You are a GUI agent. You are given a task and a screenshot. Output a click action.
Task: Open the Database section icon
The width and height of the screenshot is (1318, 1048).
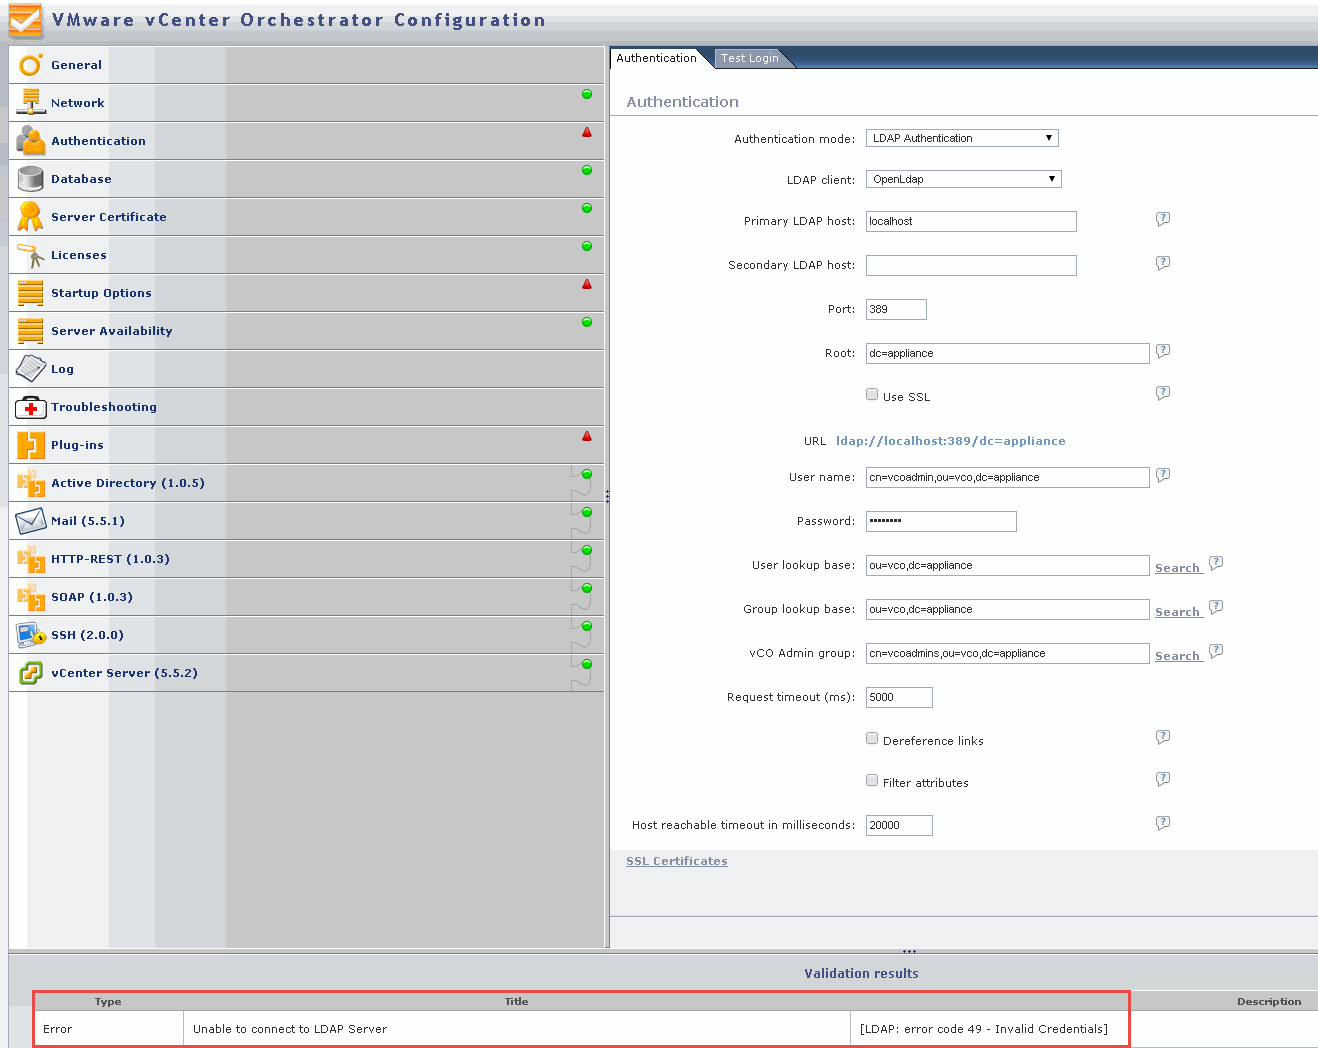31,179
